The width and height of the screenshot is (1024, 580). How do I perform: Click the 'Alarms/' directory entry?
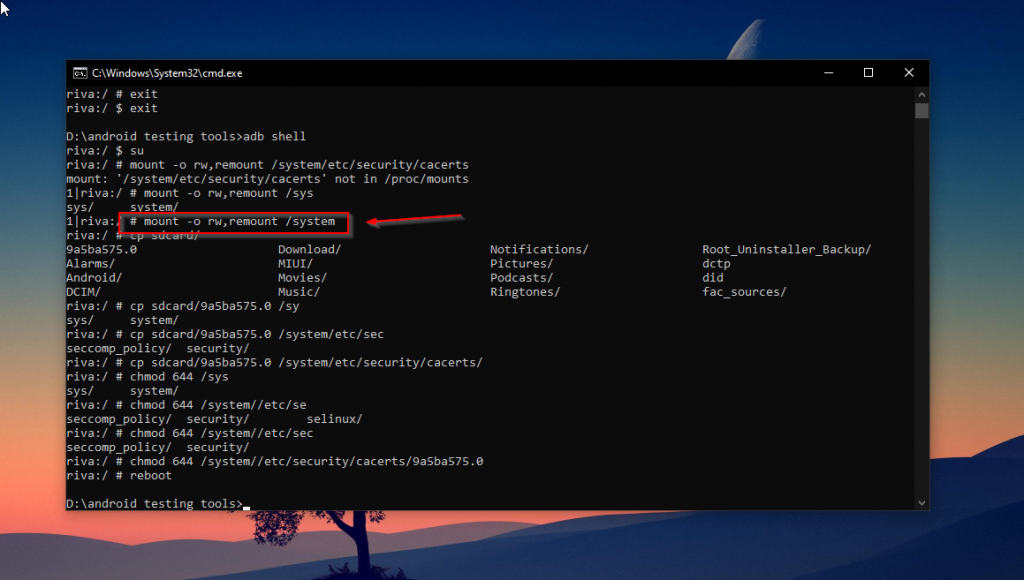tap(90, 264)
